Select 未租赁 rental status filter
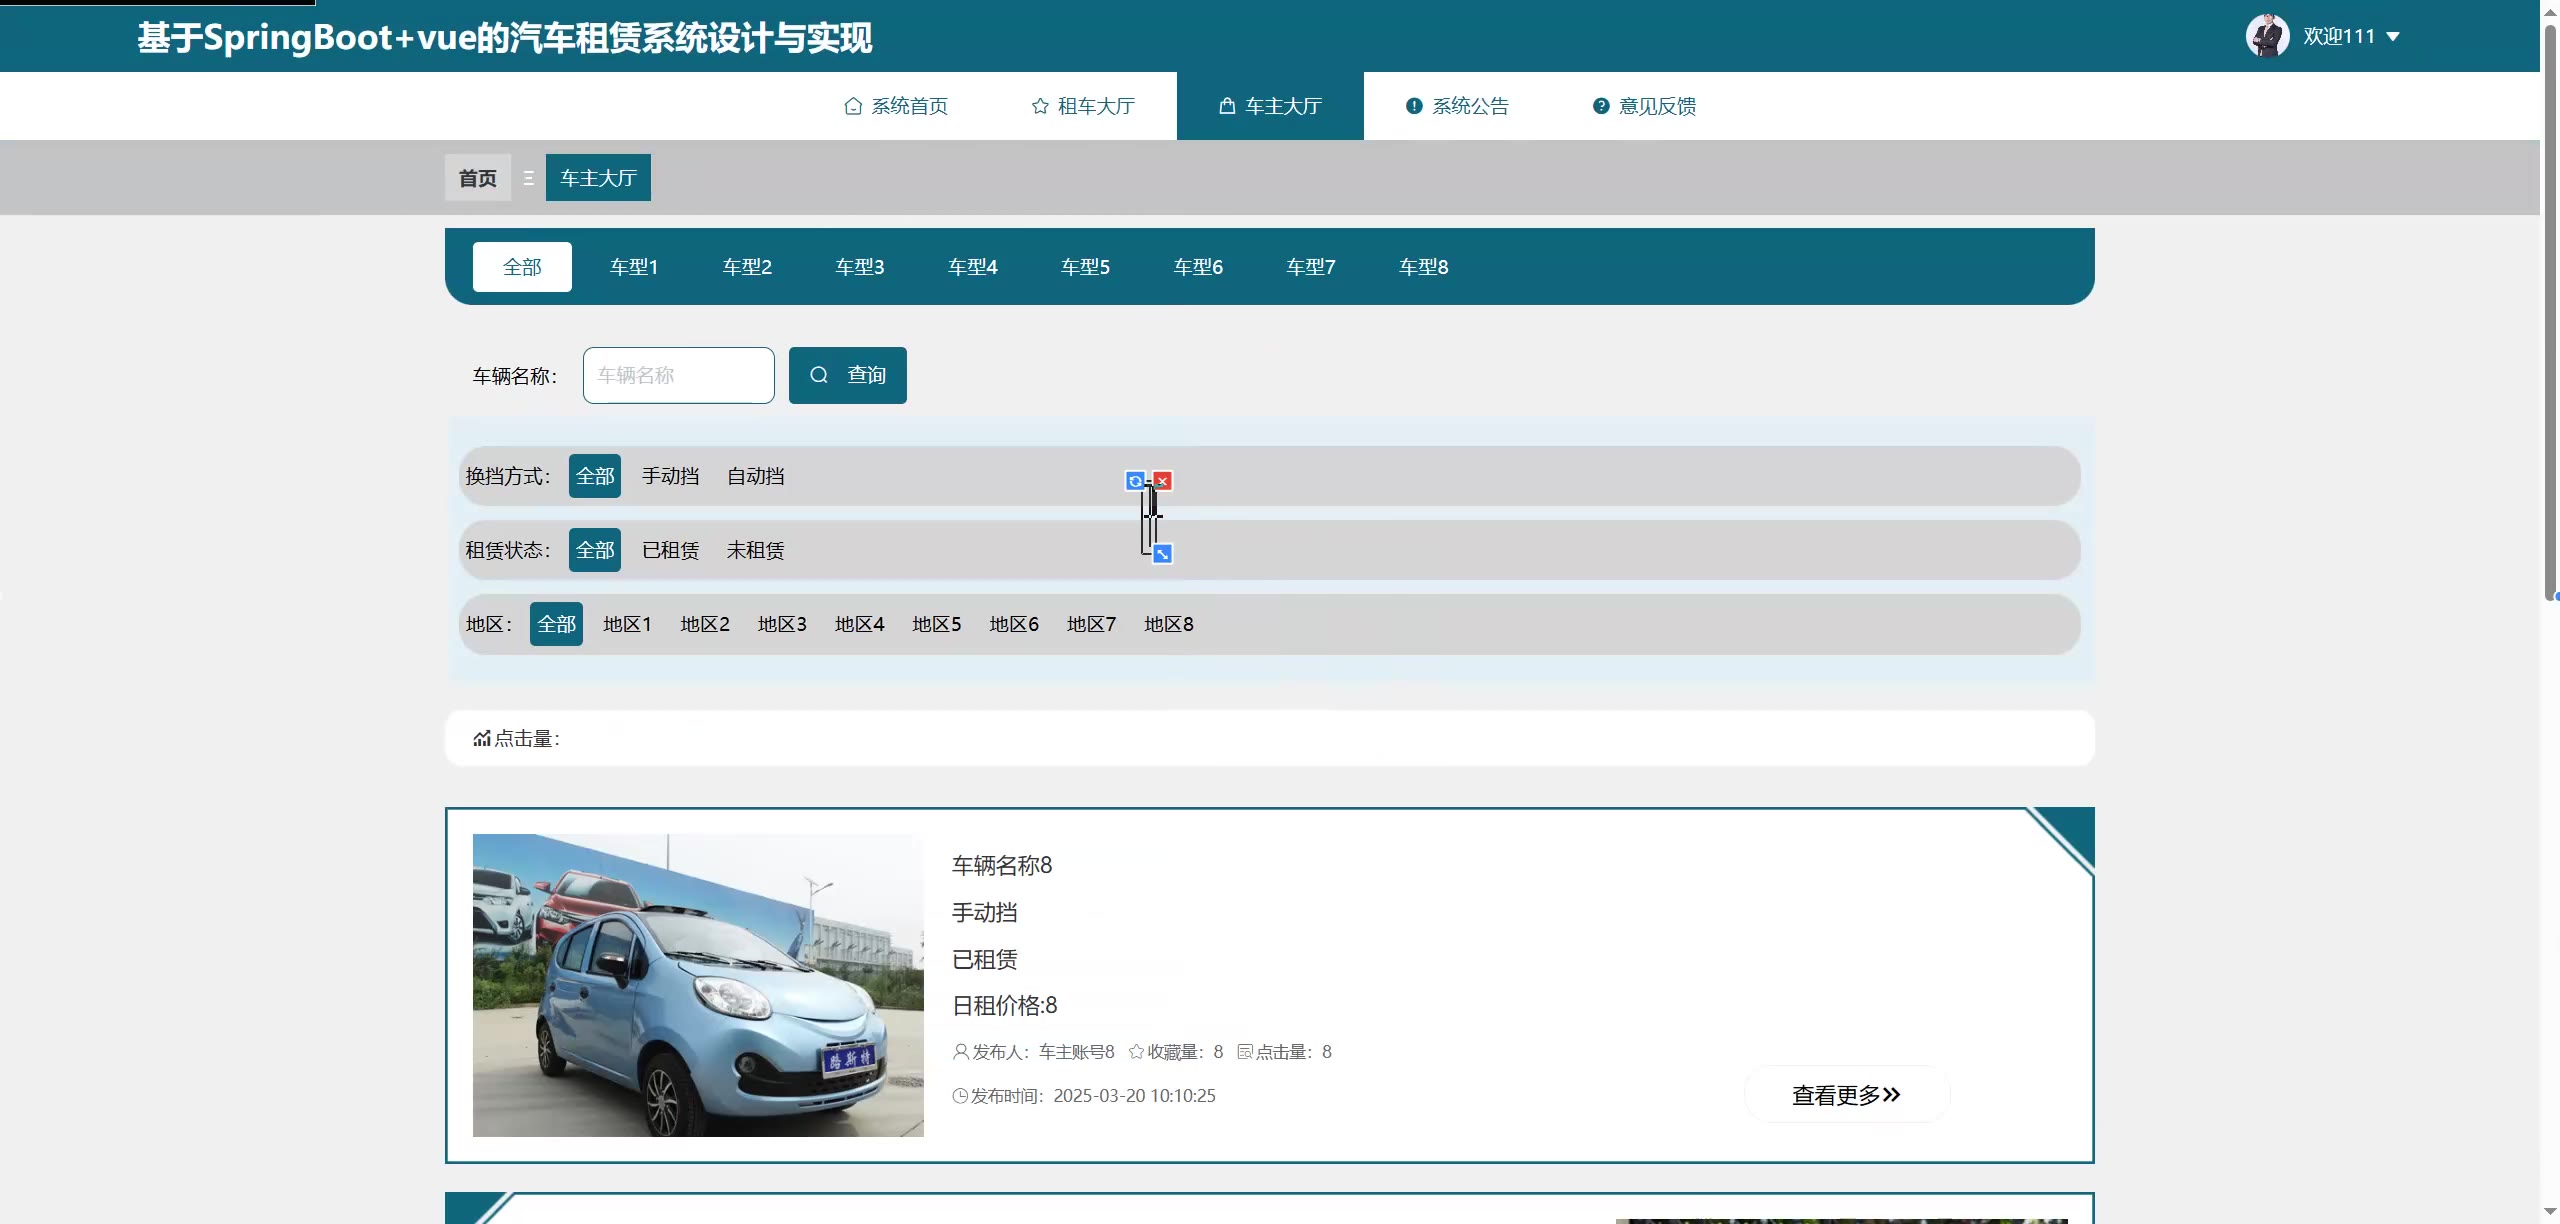This screenshot has width=2560, height=1224. pyautogui.click(x=755, y=550)
